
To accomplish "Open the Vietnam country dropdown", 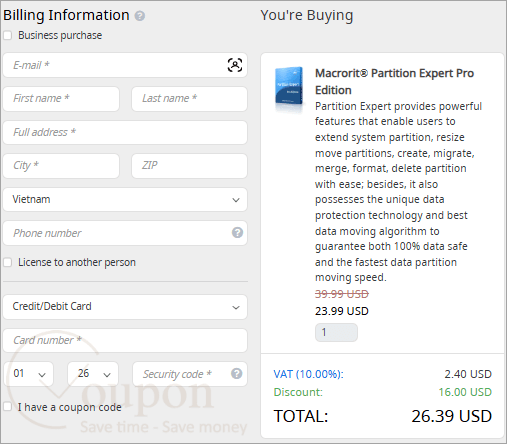I will pyautogui.click(x=125, y=200).
